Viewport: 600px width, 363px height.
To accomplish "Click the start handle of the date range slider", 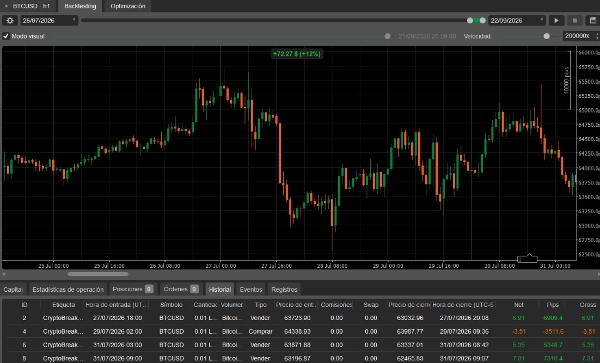I will tap(470, 20).
